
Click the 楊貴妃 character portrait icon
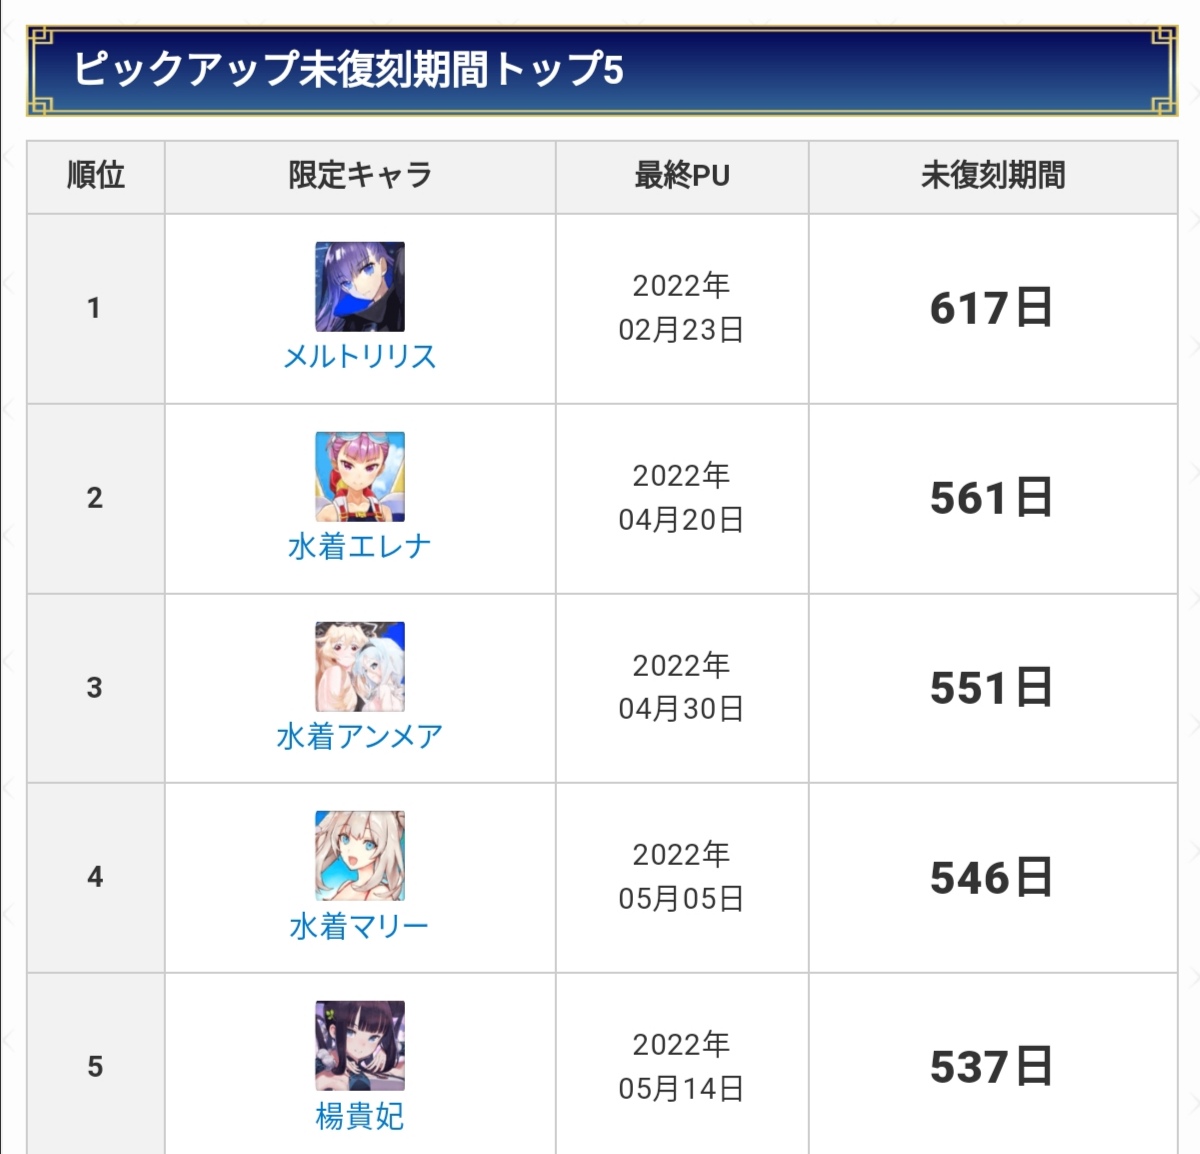click(360, 1045)
